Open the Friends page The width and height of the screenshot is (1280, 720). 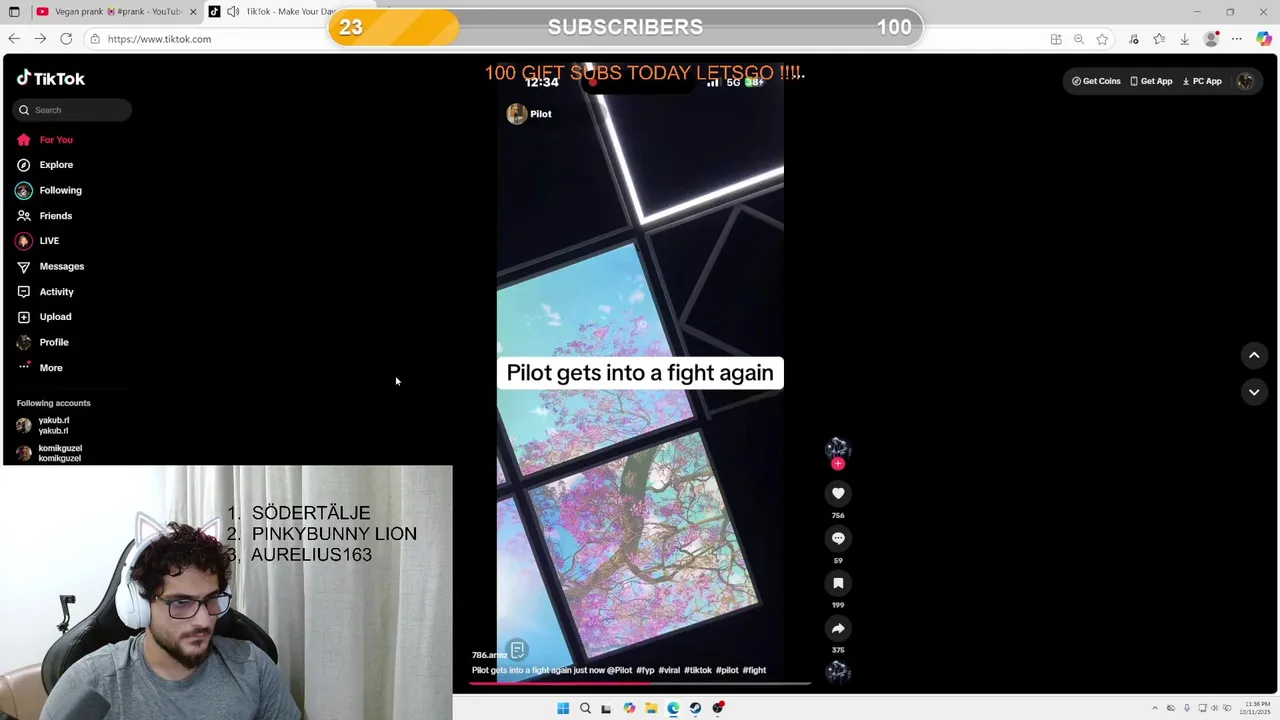tap(45, 216)
